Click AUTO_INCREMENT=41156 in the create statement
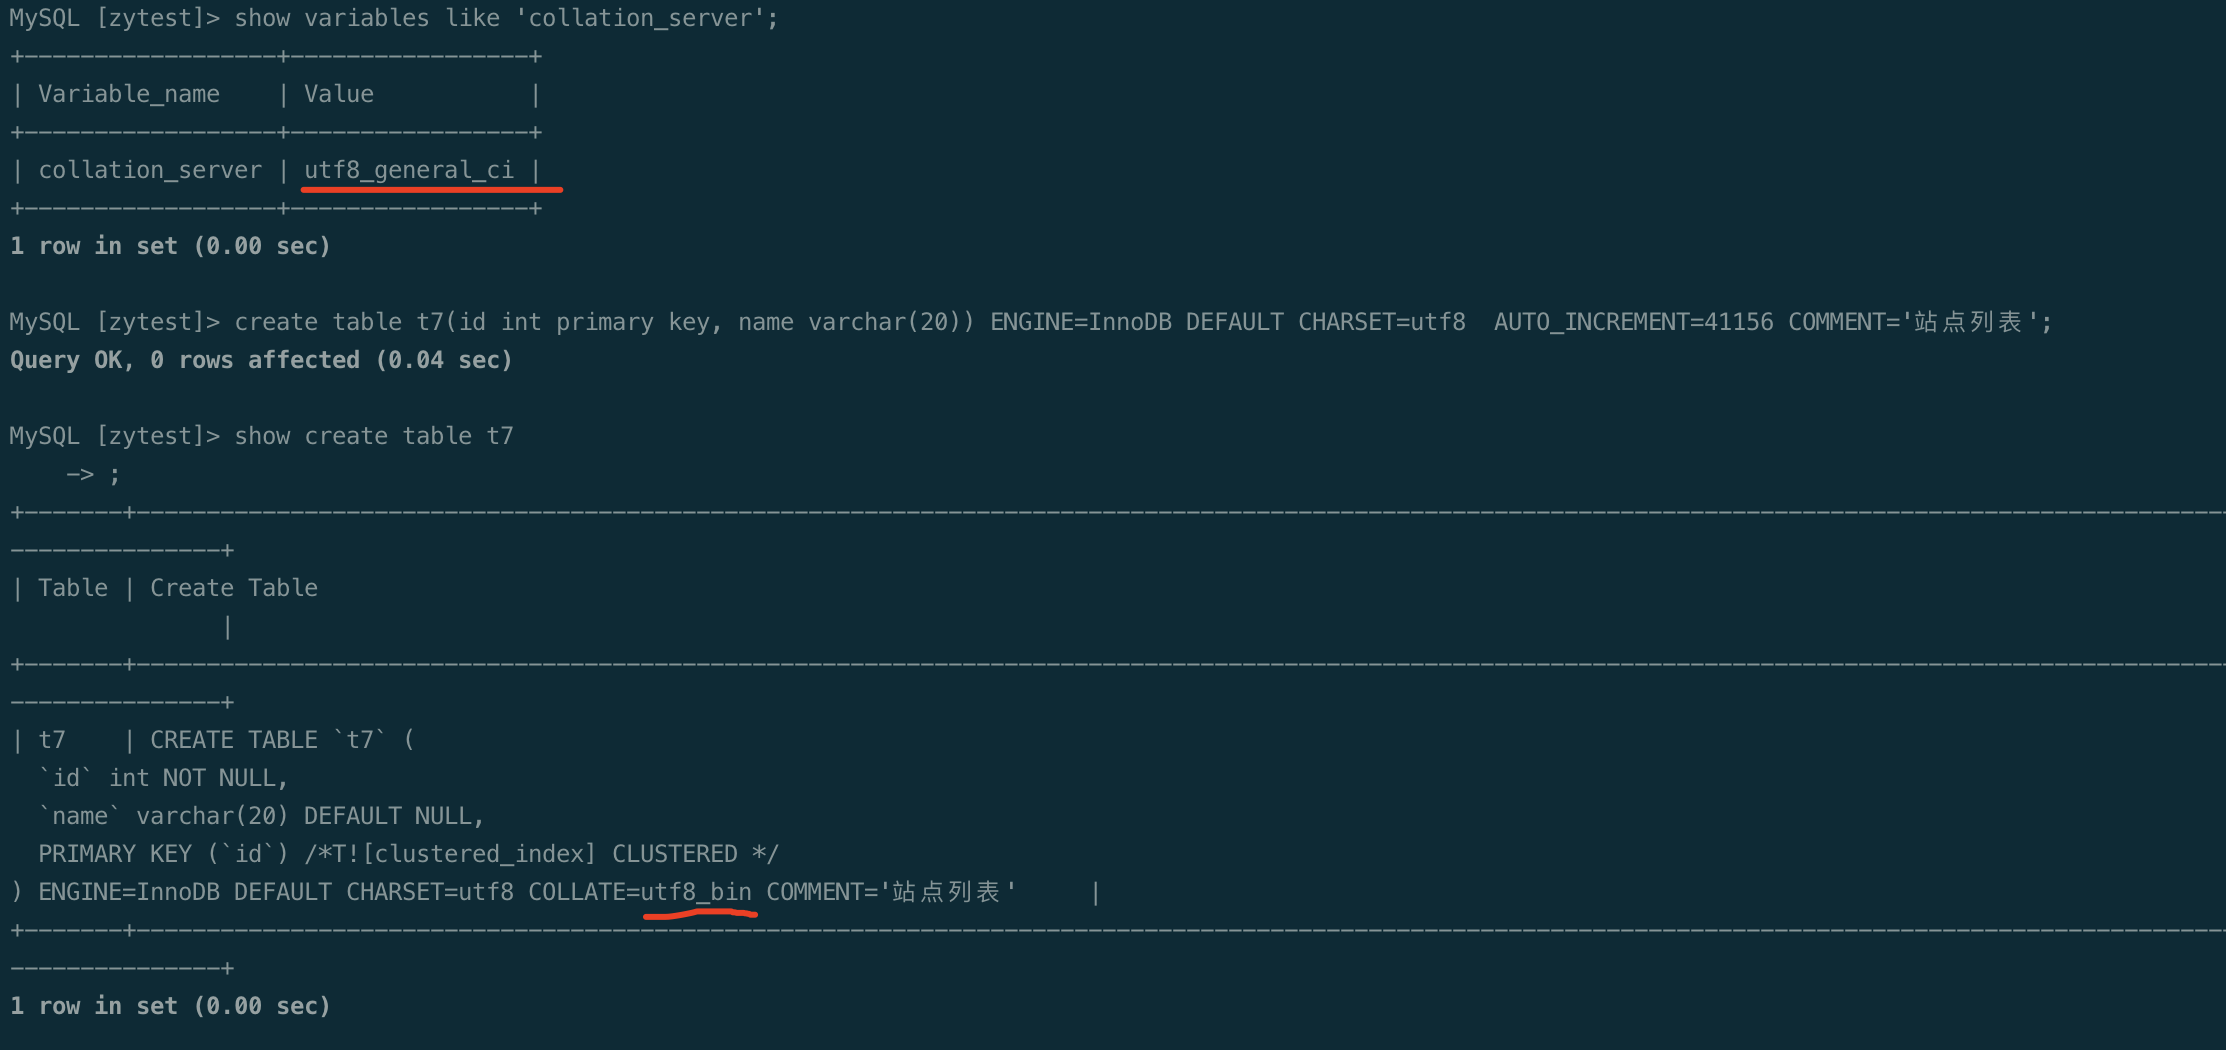Image resolution: width=2226 pixels, height=1050 pixels. 1633,322
